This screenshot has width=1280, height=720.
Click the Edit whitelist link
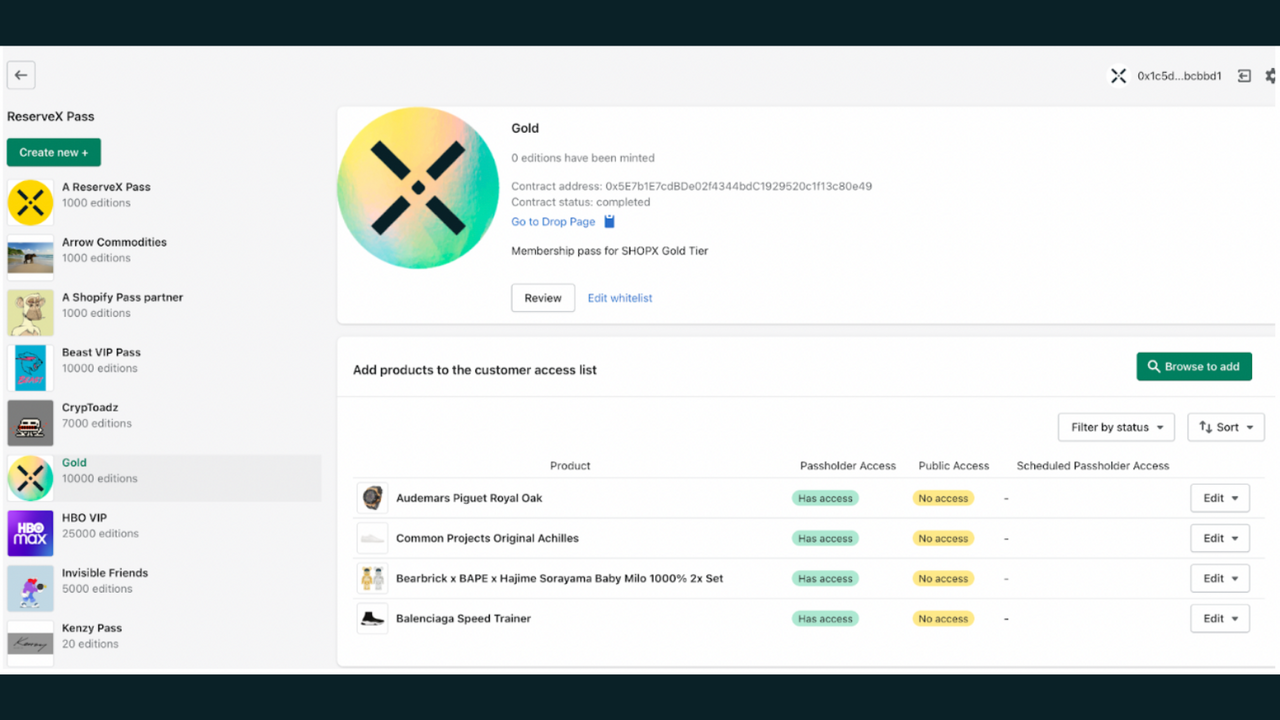point(619,297)
